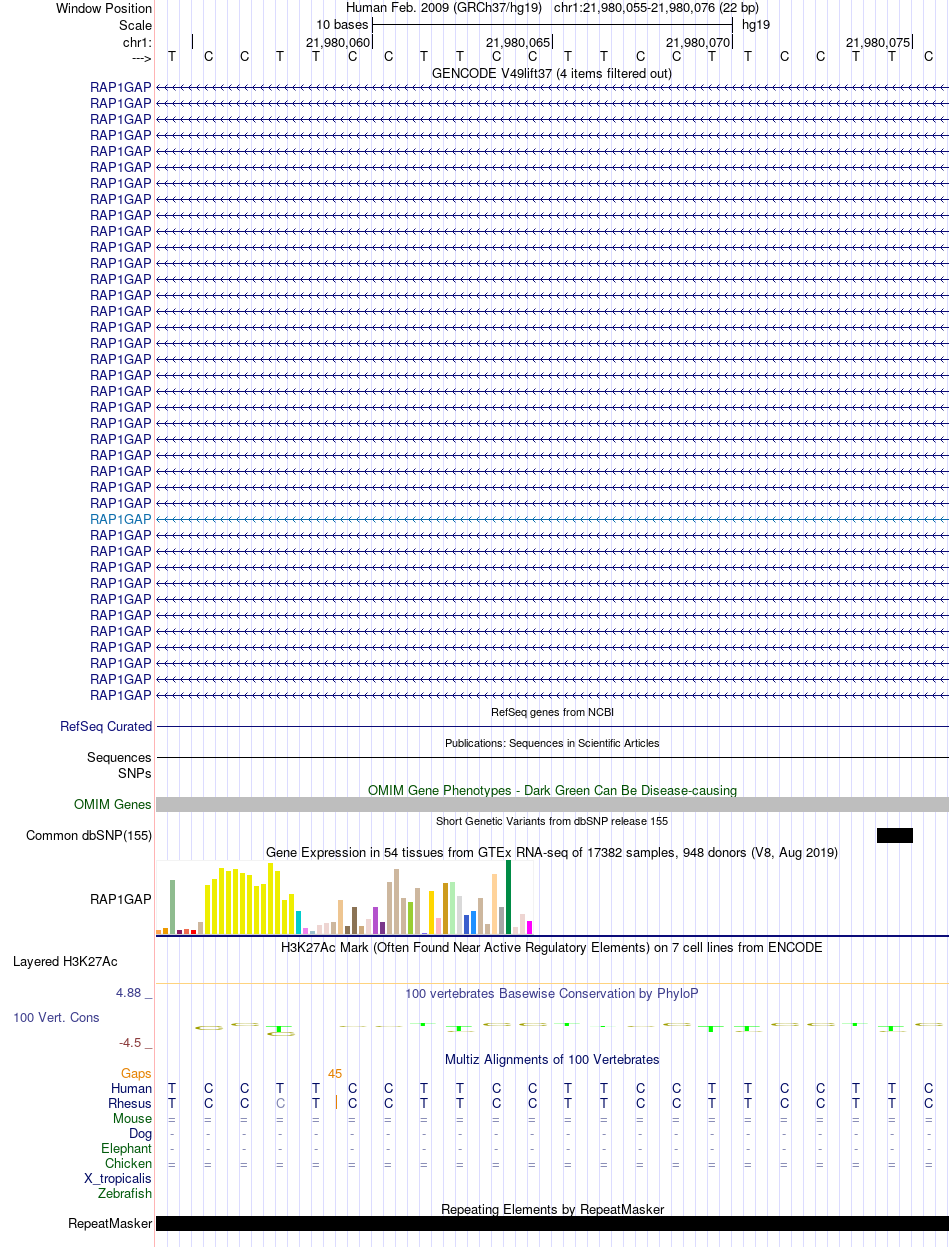Click the magenta GTEx expression bar
The height and width of the screenshot is (1247, 950).
pyautogui.click(x=529, y=927)
